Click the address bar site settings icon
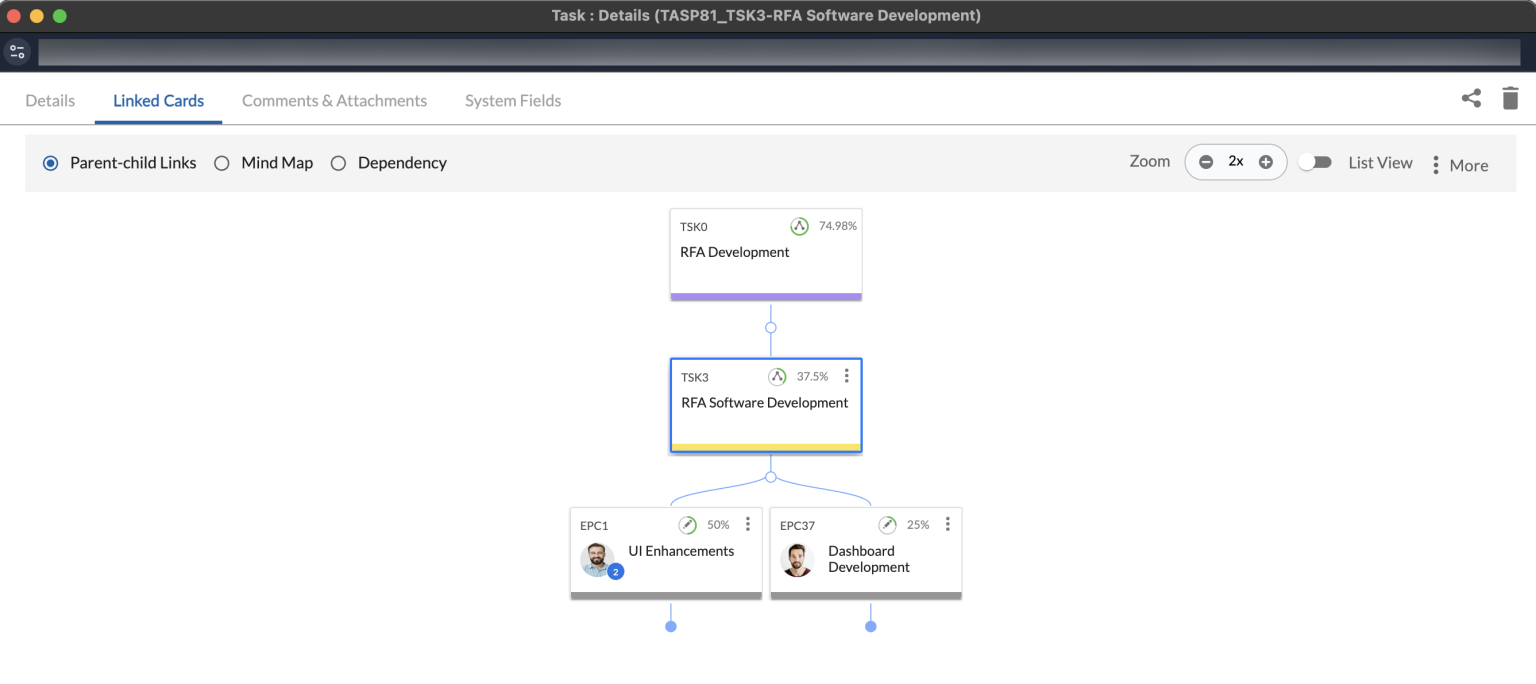Viewport: 1536px width, 684px height. pyautogui.click(x=17, y=51)
